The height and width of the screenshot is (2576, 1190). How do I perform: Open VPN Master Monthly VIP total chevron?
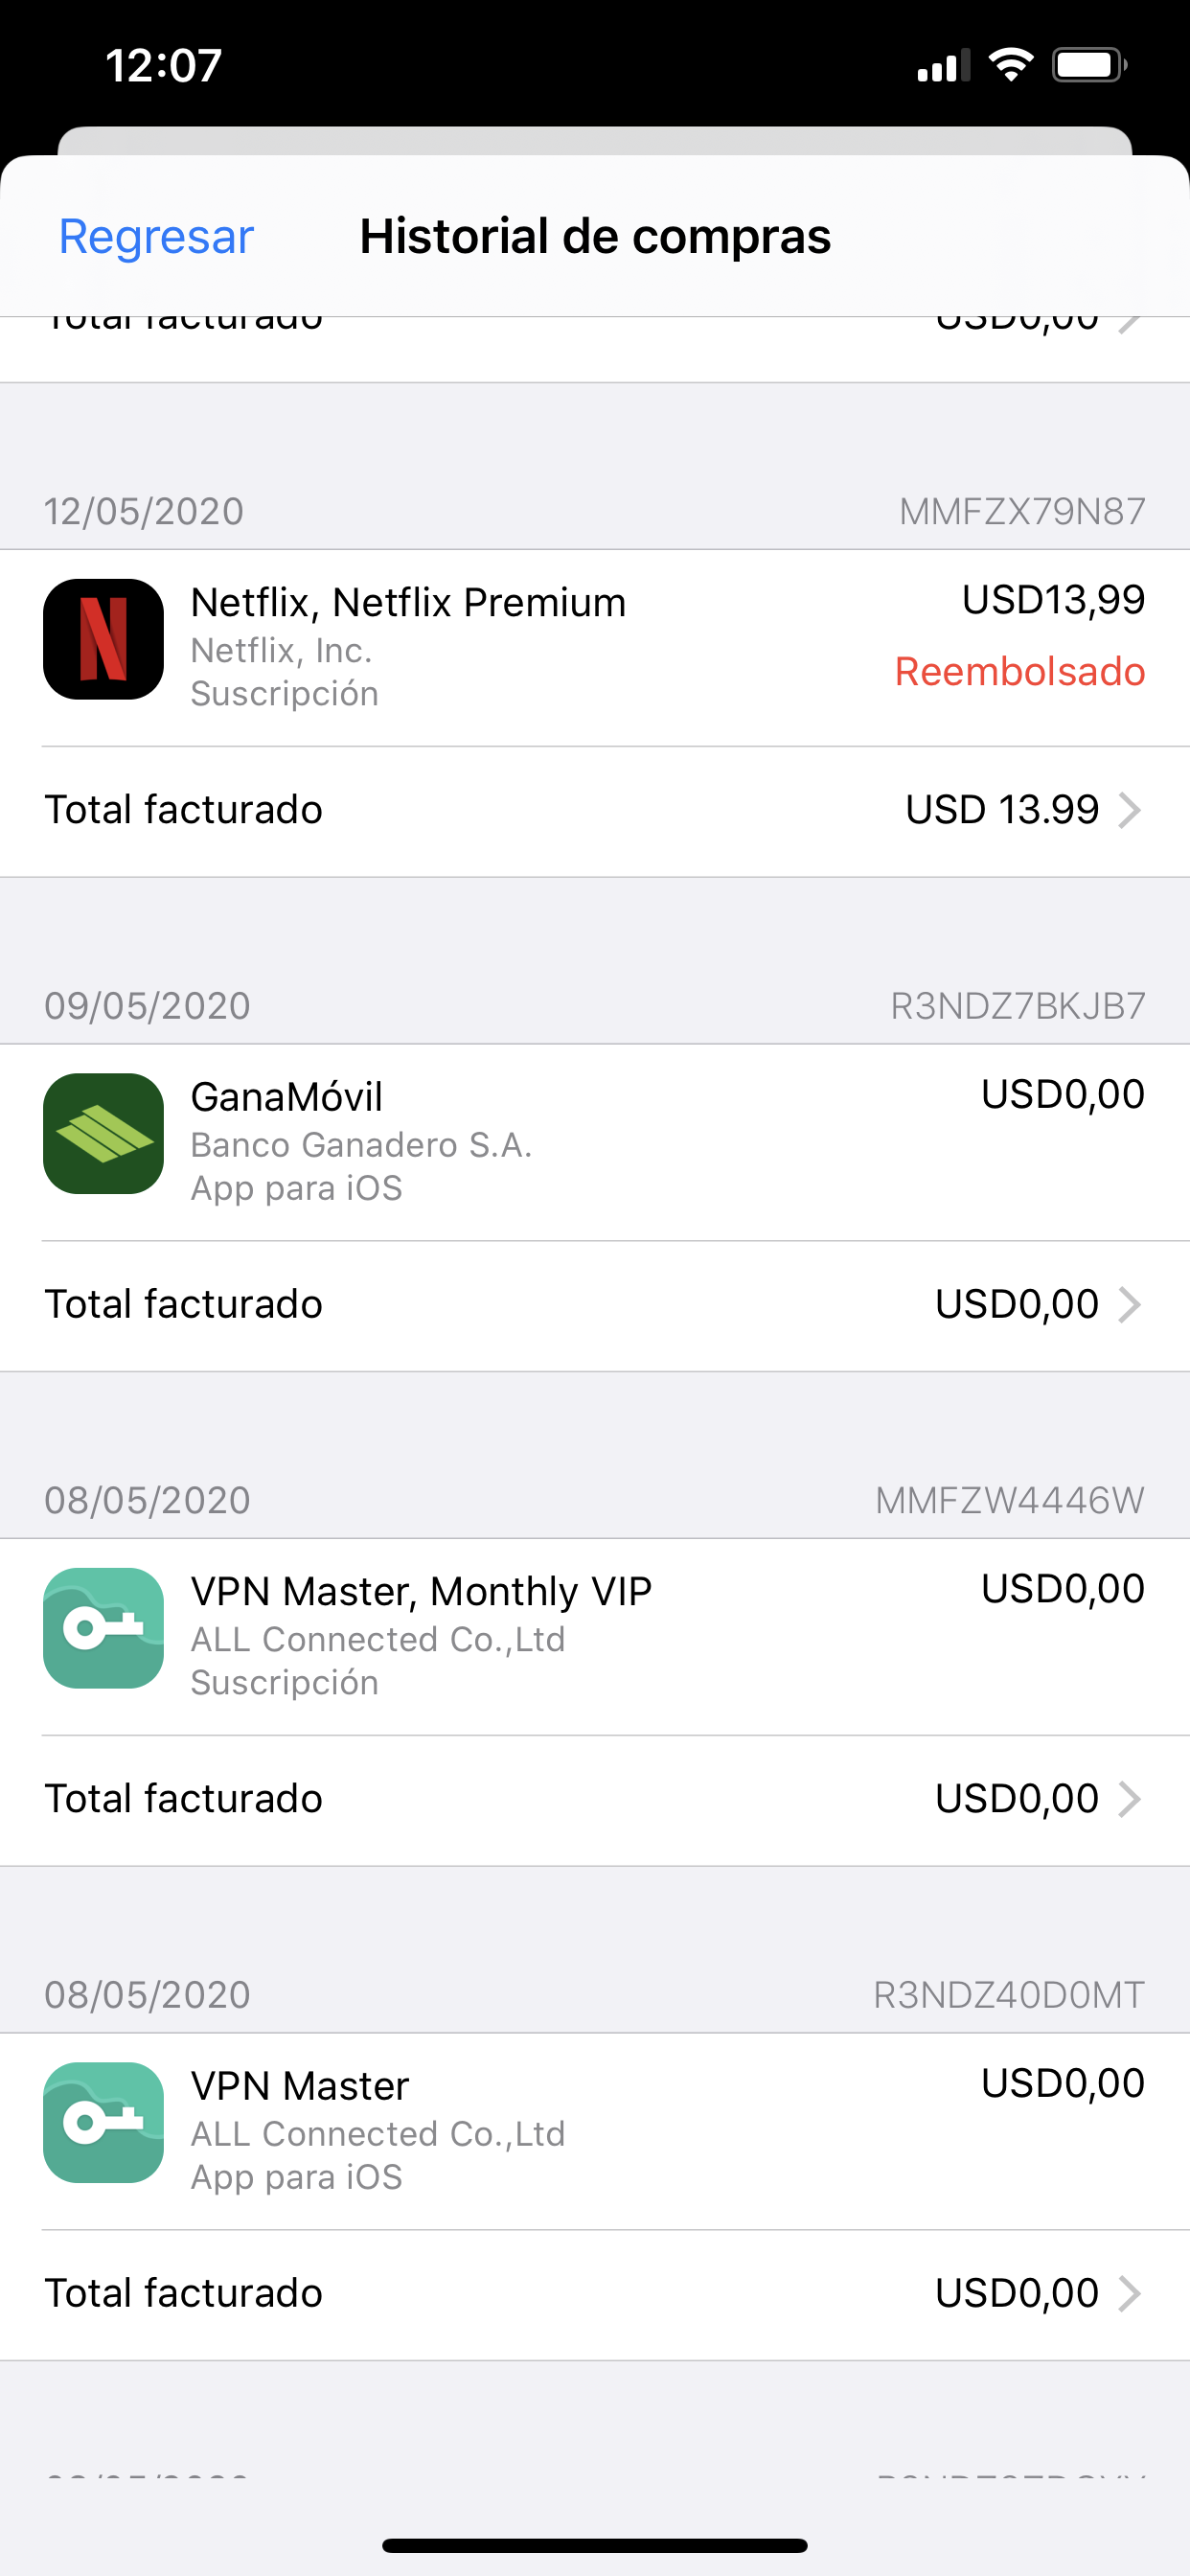(x=1129, y=1798)
